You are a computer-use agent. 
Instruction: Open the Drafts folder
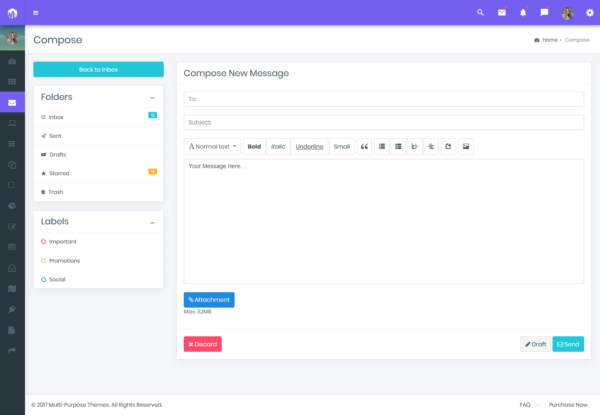98,155
